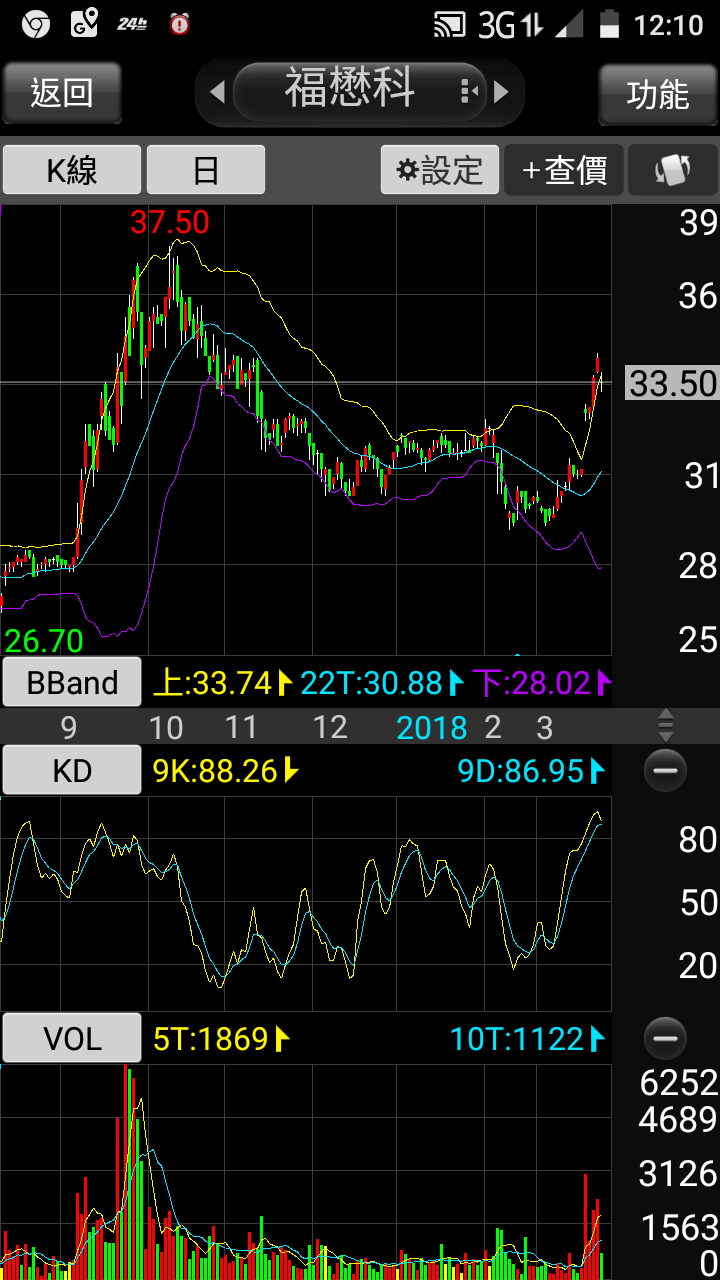The width and height of the screenshot is (720, 1280).
Task: Tap month 10 on the time axis
Action: 166,727
